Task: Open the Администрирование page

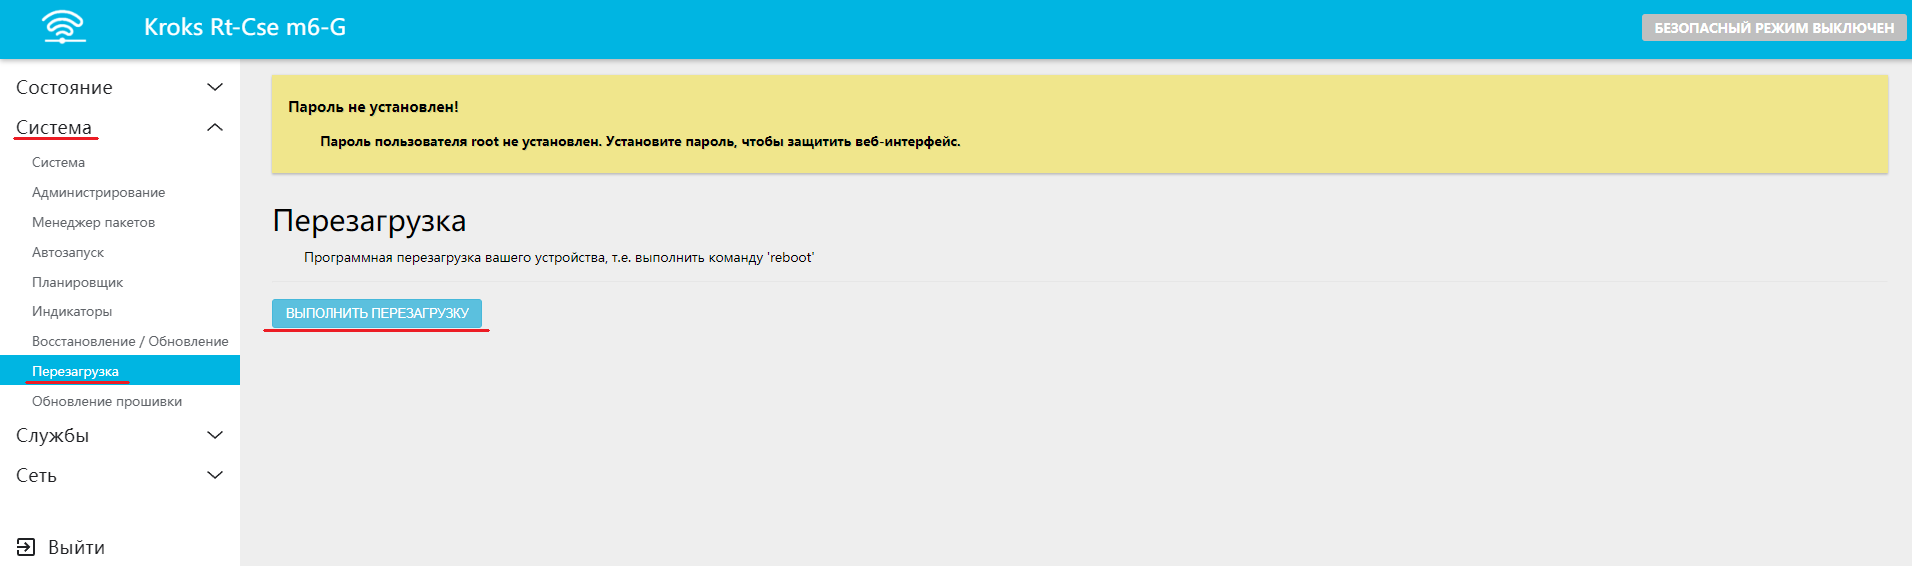Action: 98,192
